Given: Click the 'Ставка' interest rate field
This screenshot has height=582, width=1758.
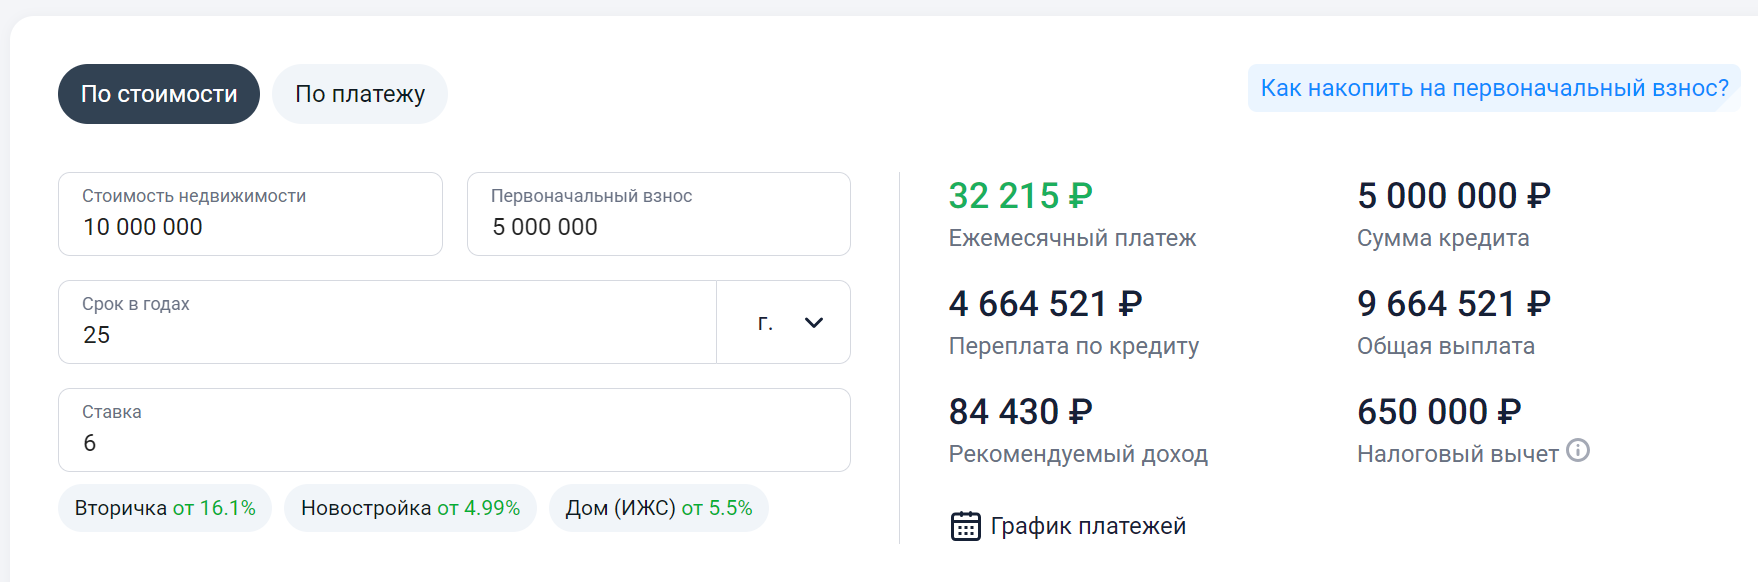Looking at the screenshot, I should coord(454,431).
